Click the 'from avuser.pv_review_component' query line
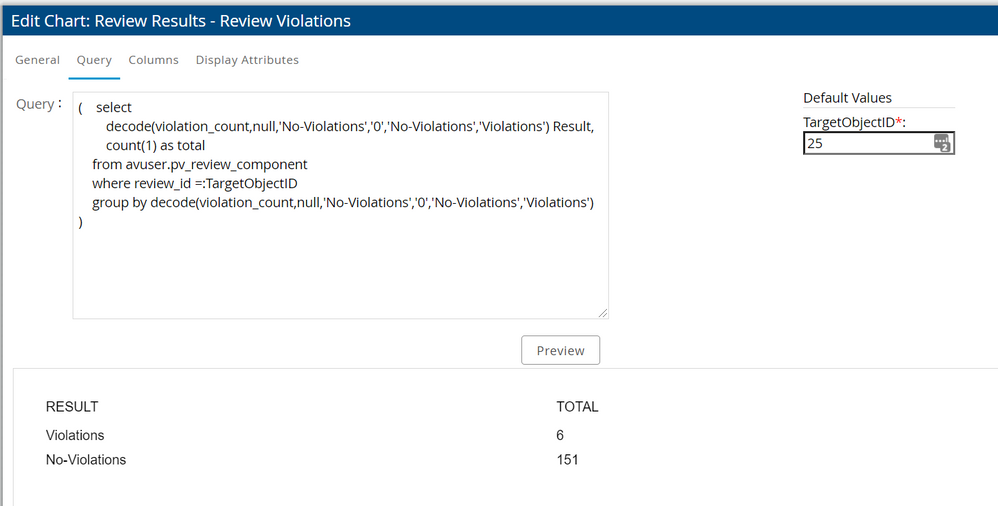 tap(199, 164)
